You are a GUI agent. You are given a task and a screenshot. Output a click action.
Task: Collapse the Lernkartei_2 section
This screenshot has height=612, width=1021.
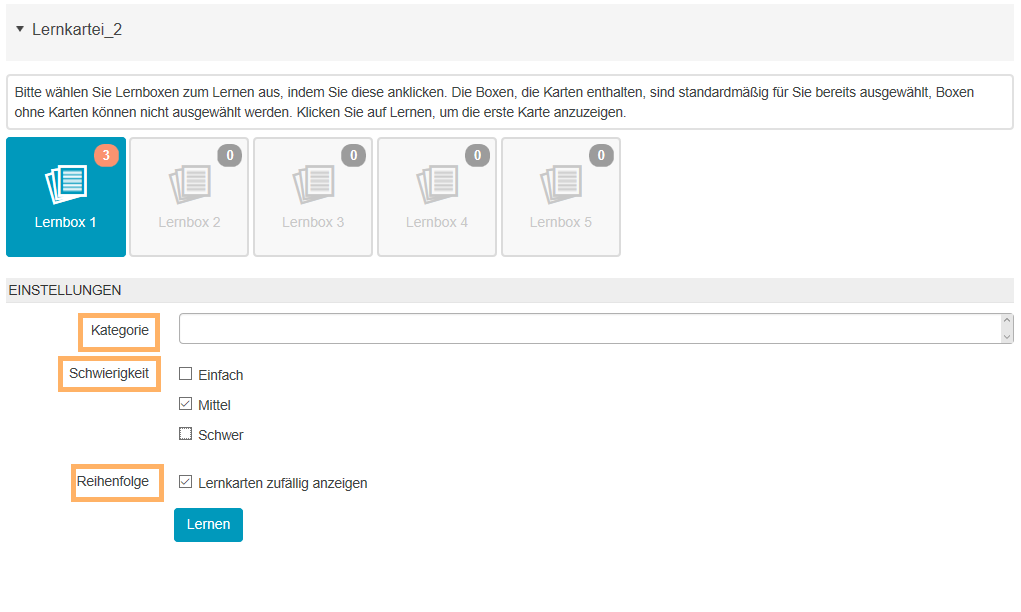click(x=20, y=30)
